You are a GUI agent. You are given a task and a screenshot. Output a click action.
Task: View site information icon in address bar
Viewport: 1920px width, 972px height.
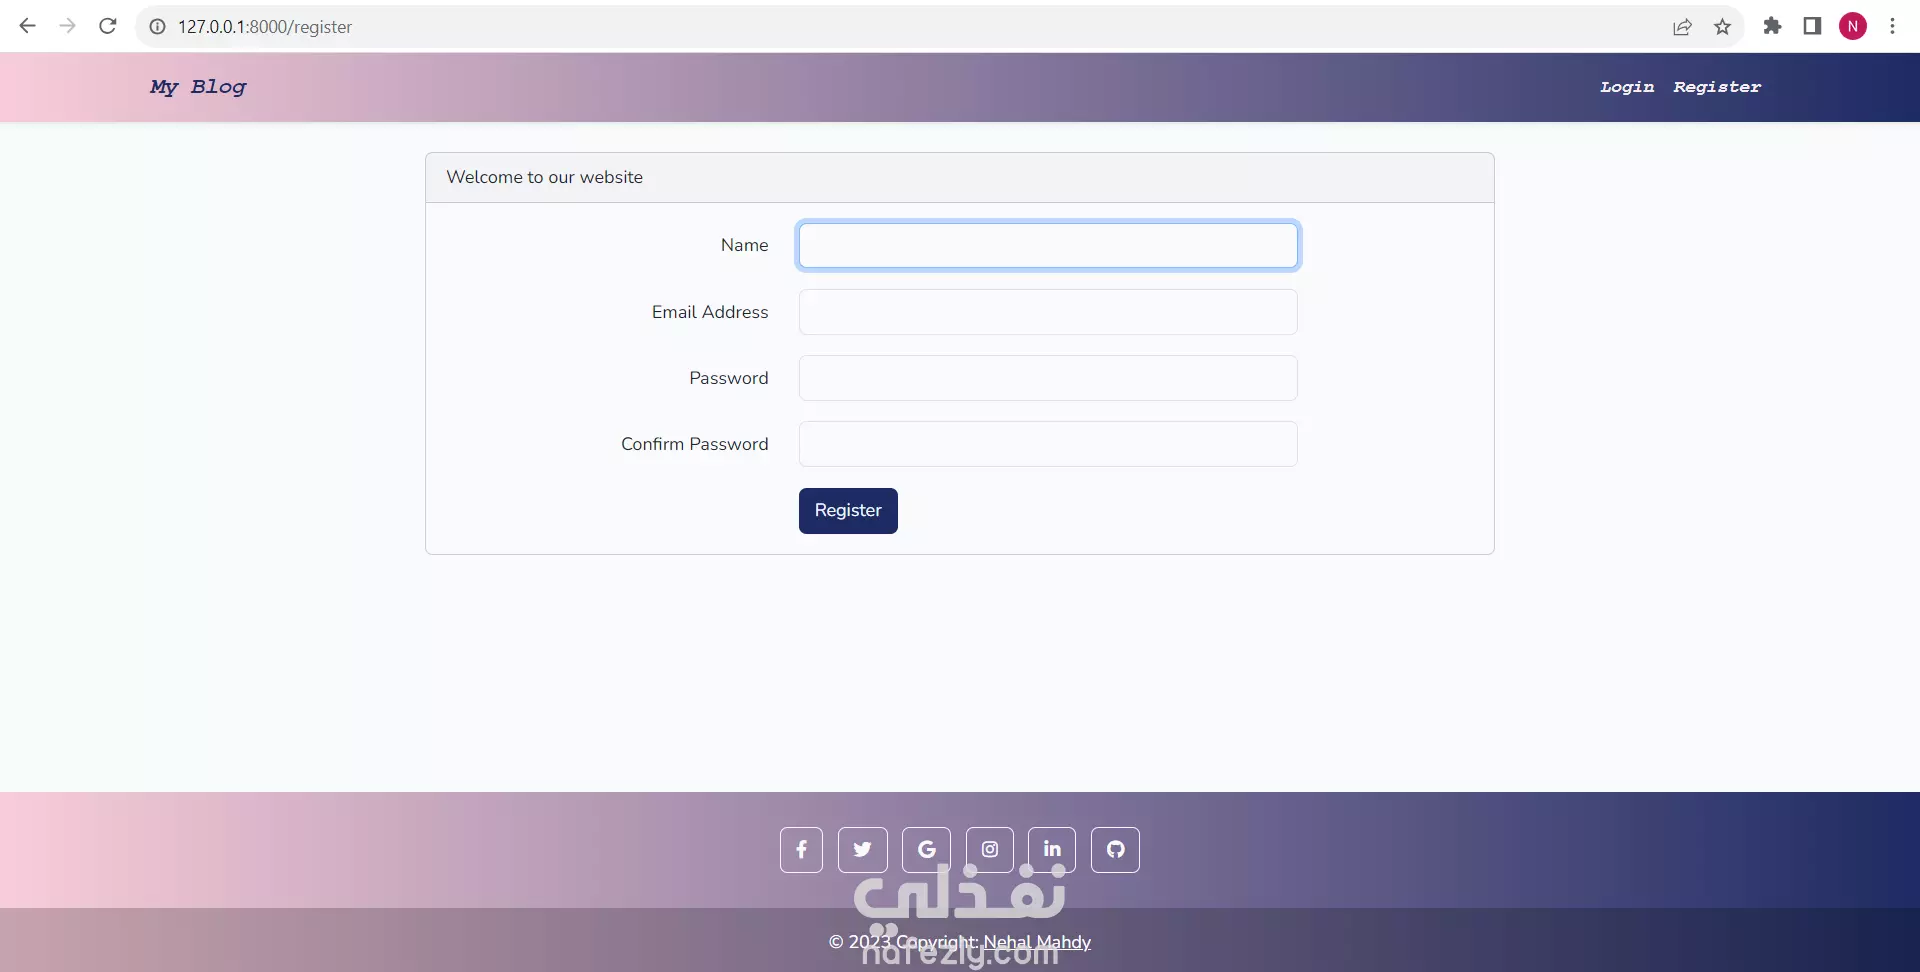pos(157,27)
